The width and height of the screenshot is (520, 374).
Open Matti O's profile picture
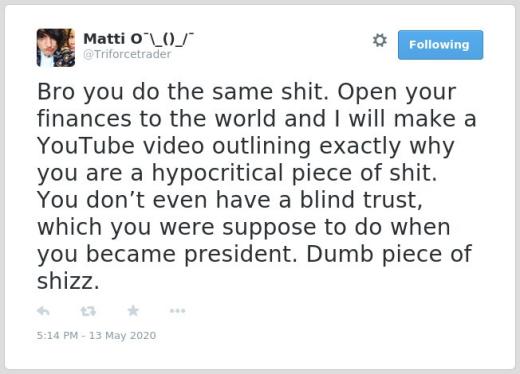(56, 48)
